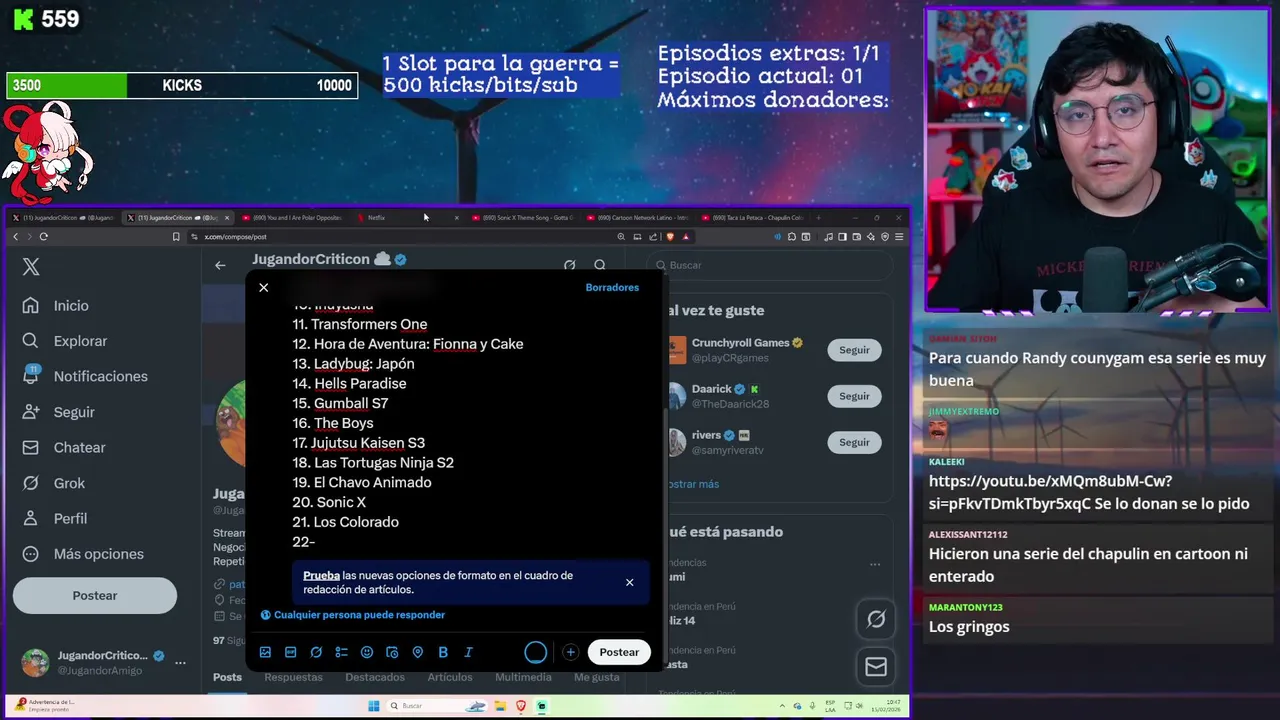Add an image to the post
1280x720 pixels.
[x=265, y=652]
